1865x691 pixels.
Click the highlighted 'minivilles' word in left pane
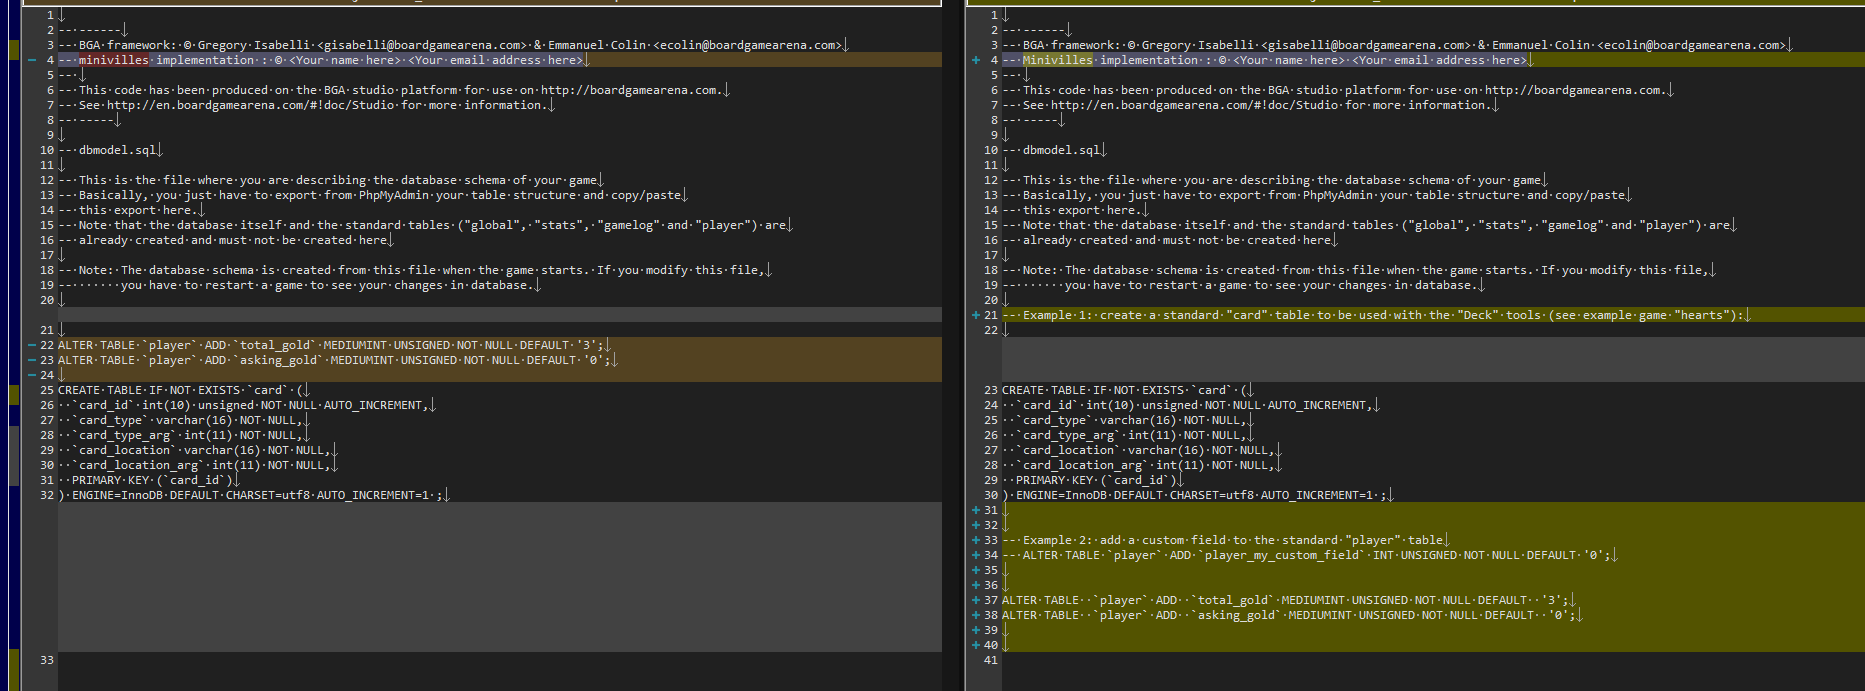(x=114, y=60)
